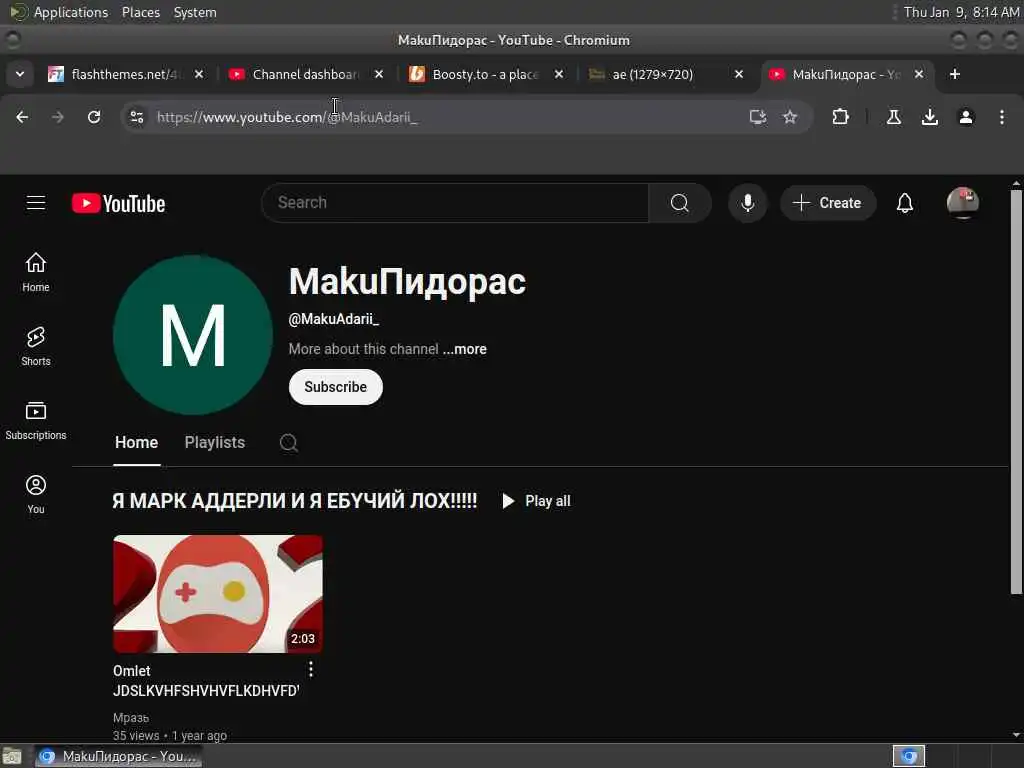Image resolution: width=1024 pixels, height=768 pixels.
Task: Click the page vertical scrollbar
Action: tap(1016, 392)
